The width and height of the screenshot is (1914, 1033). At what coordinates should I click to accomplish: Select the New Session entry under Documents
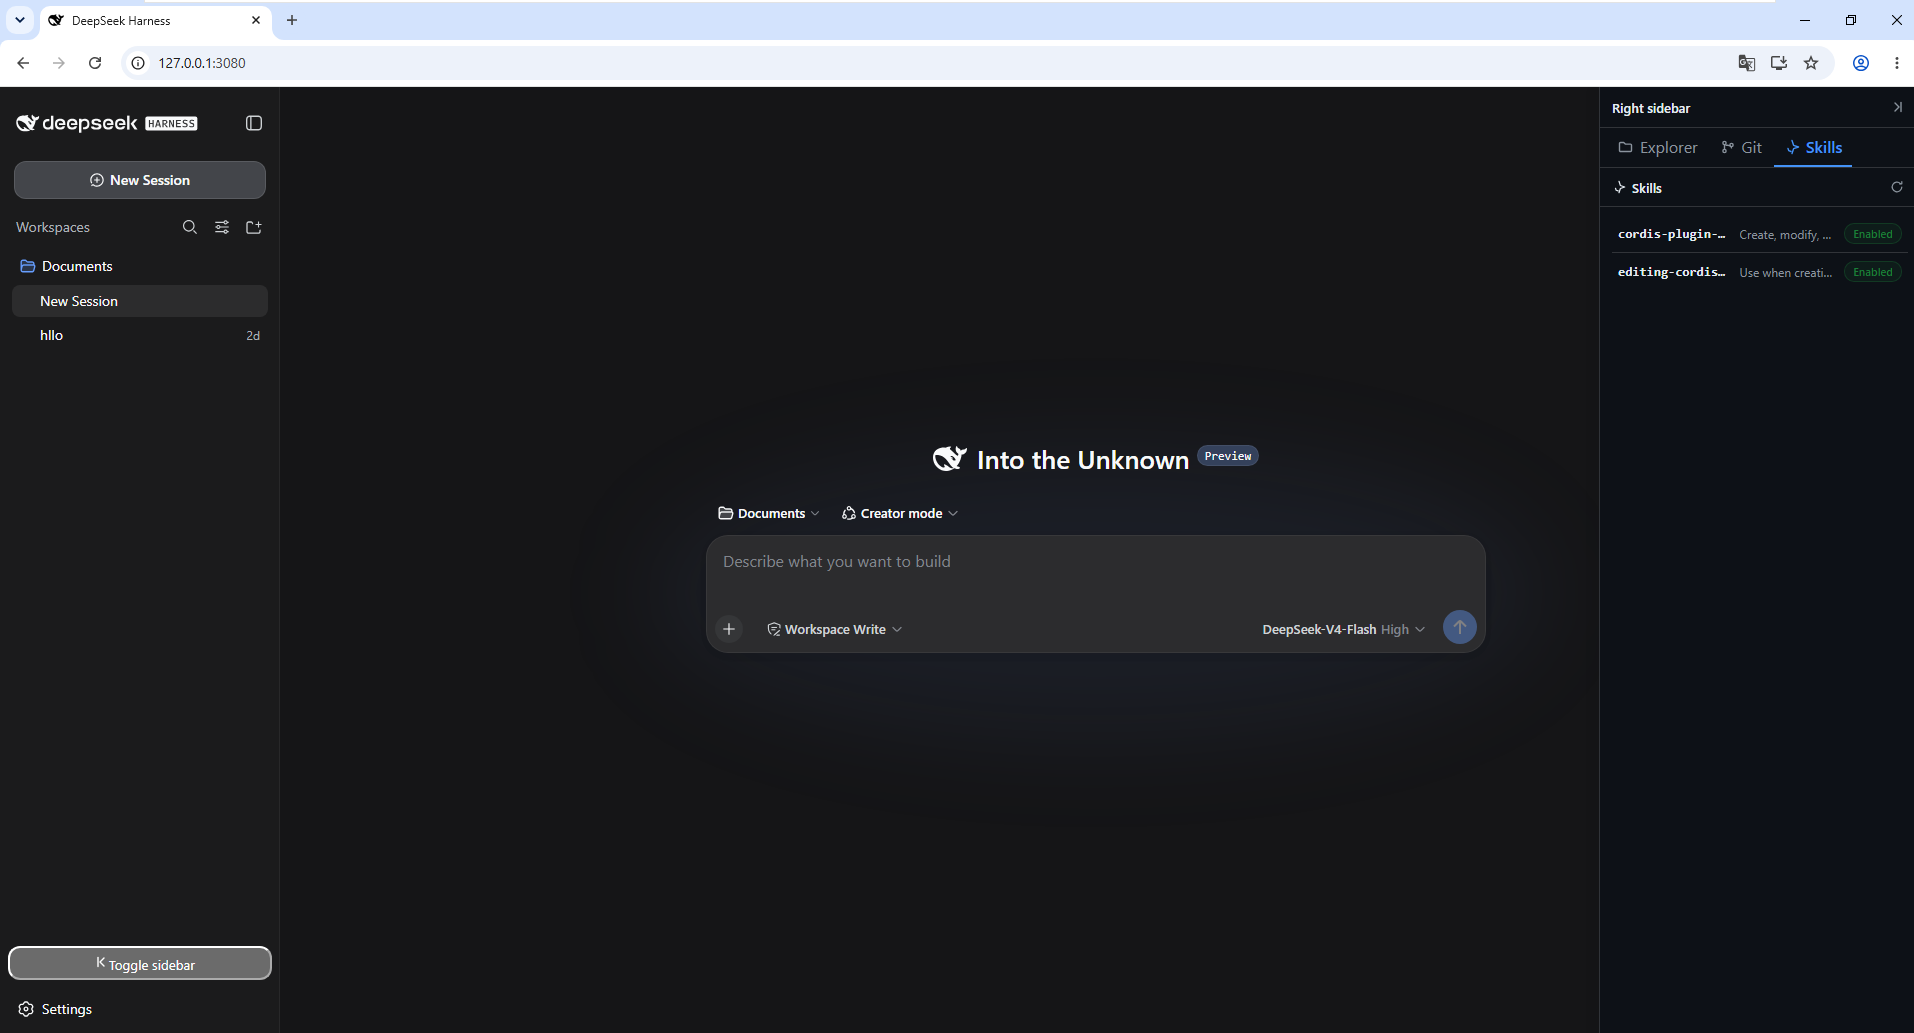tap(140, 301)
